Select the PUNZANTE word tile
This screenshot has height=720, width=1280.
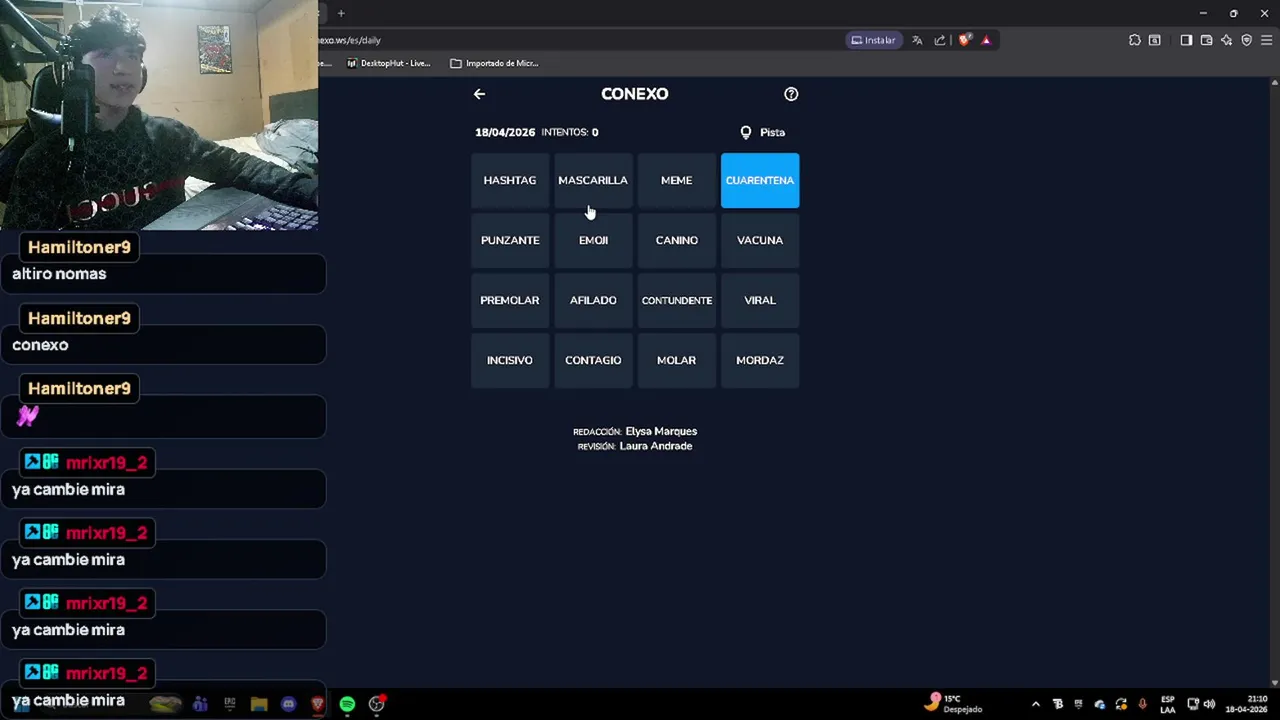pos(510,240)
